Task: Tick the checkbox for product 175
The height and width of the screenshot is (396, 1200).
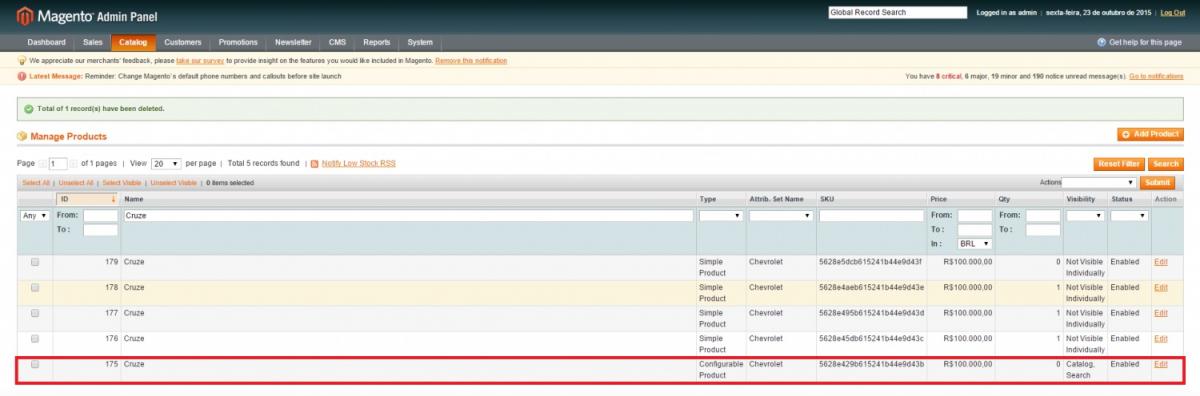Action: tap(35, 364)
